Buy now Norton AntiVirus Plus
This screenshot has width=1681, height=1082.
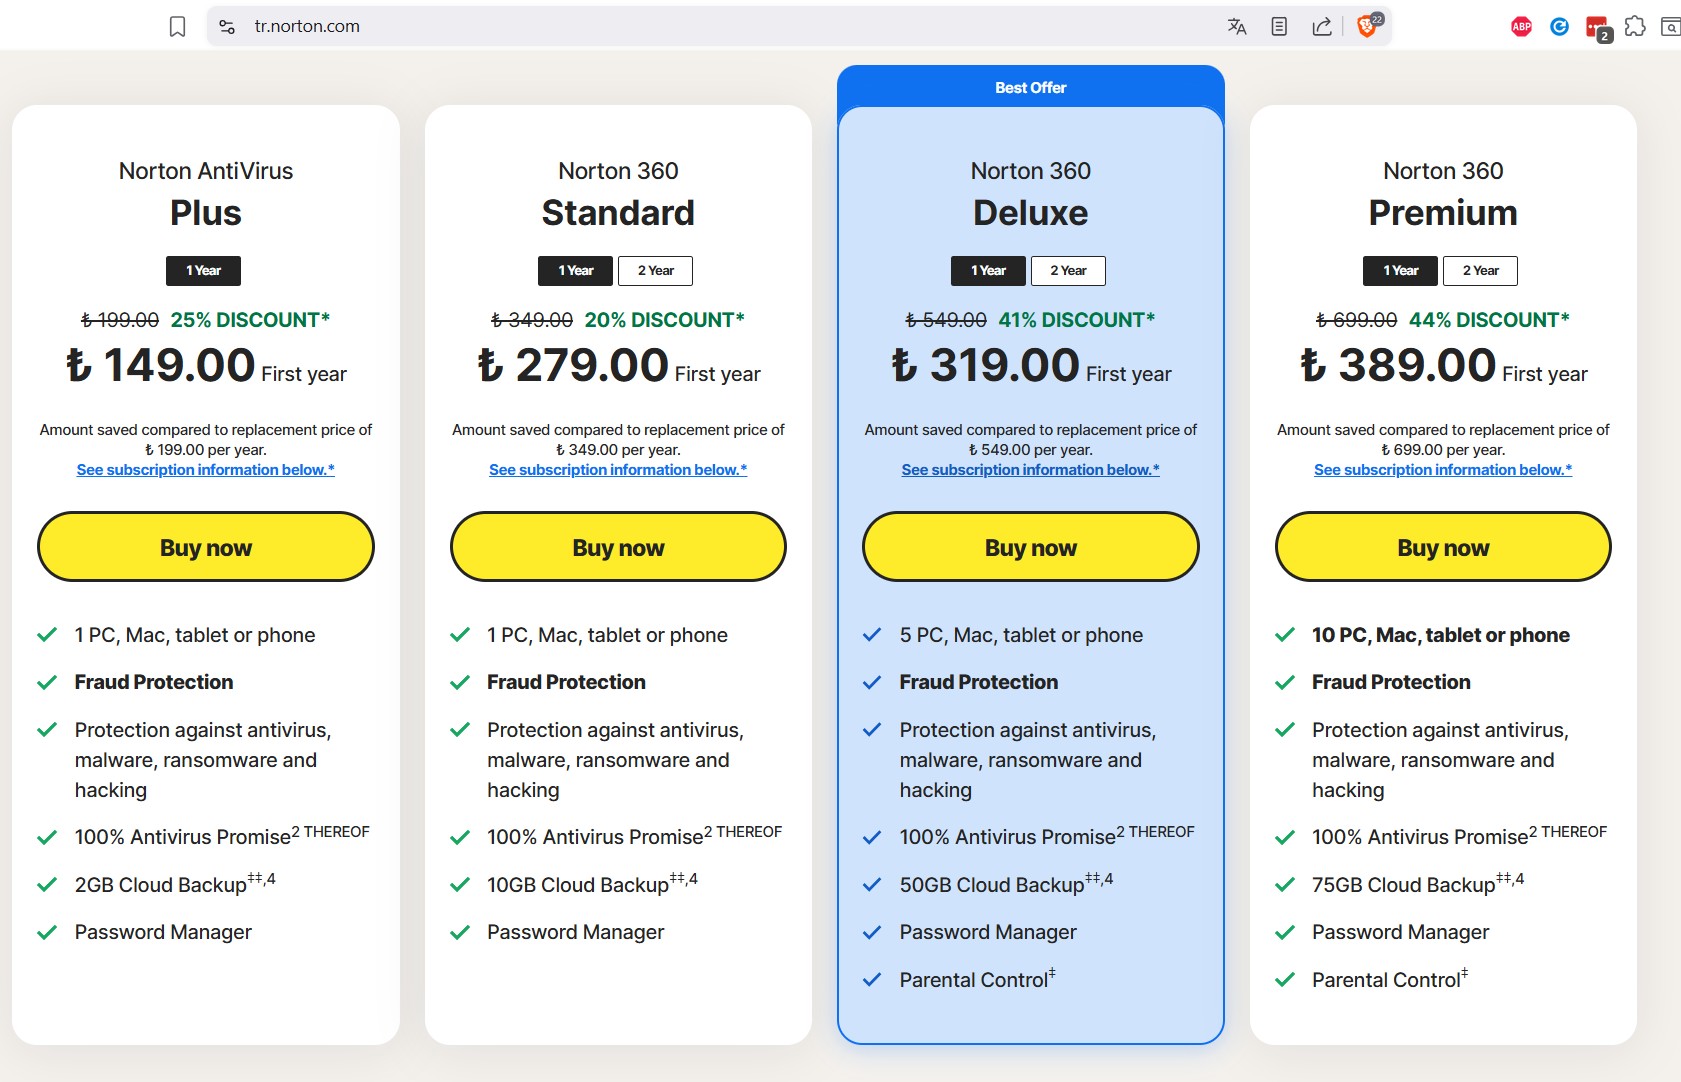206,547
